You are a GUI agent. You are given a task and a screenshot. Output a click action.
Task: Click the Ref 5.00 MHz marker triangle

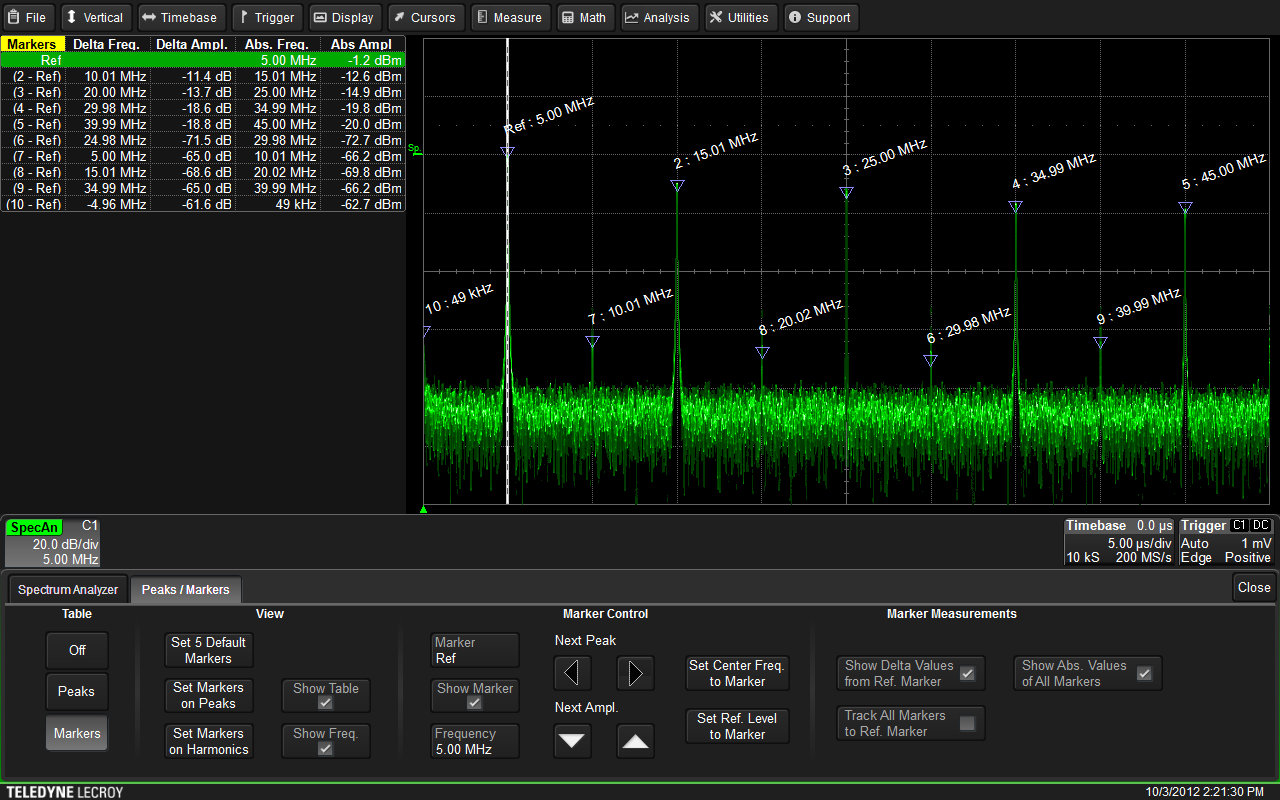507,151
